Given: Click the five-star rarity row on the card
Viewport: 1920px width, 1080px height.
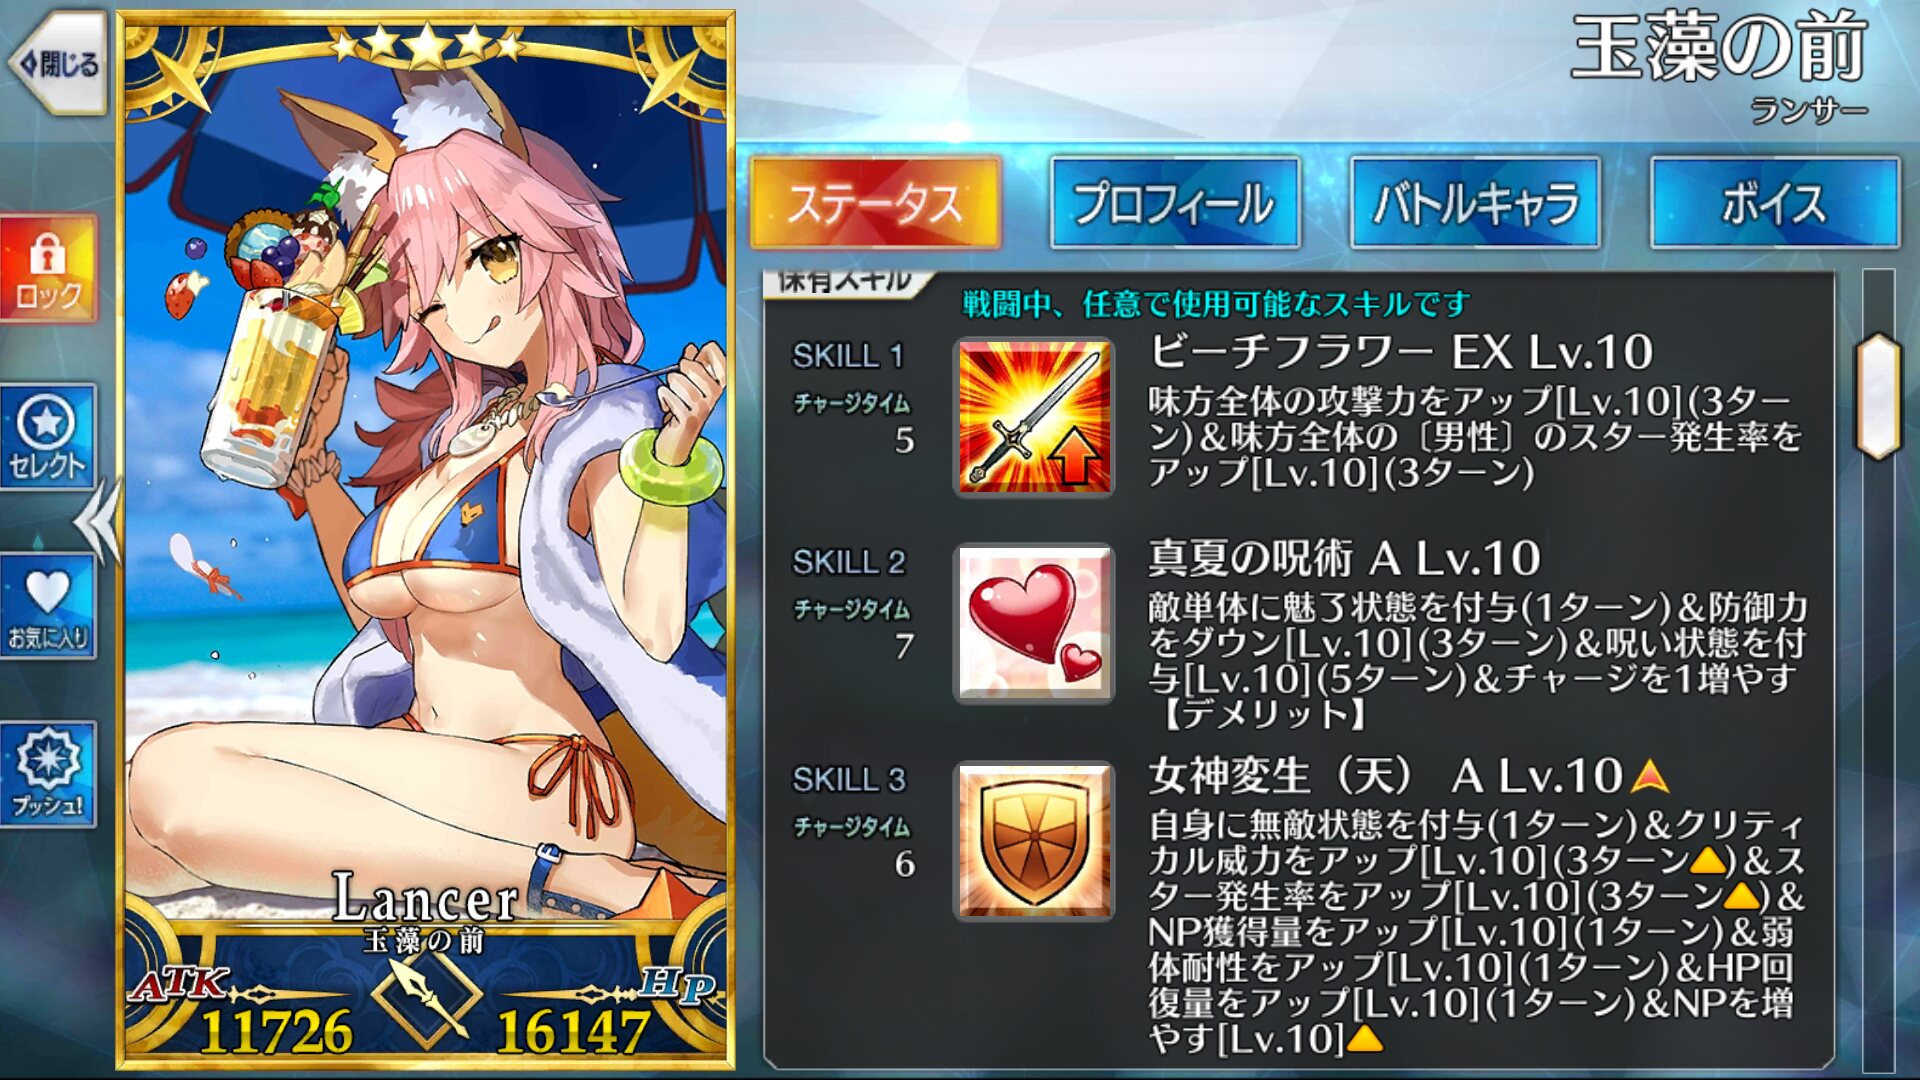Looking at the screenshot, I should tap(427, 45).
